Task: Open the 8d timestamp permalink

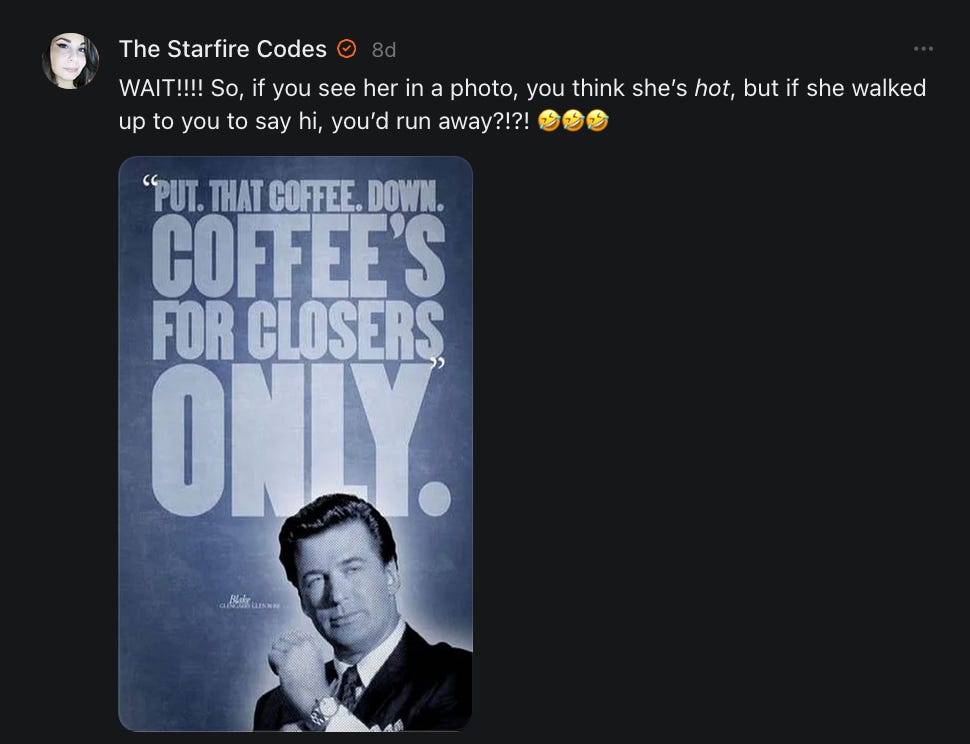Action: coord(384,49)
